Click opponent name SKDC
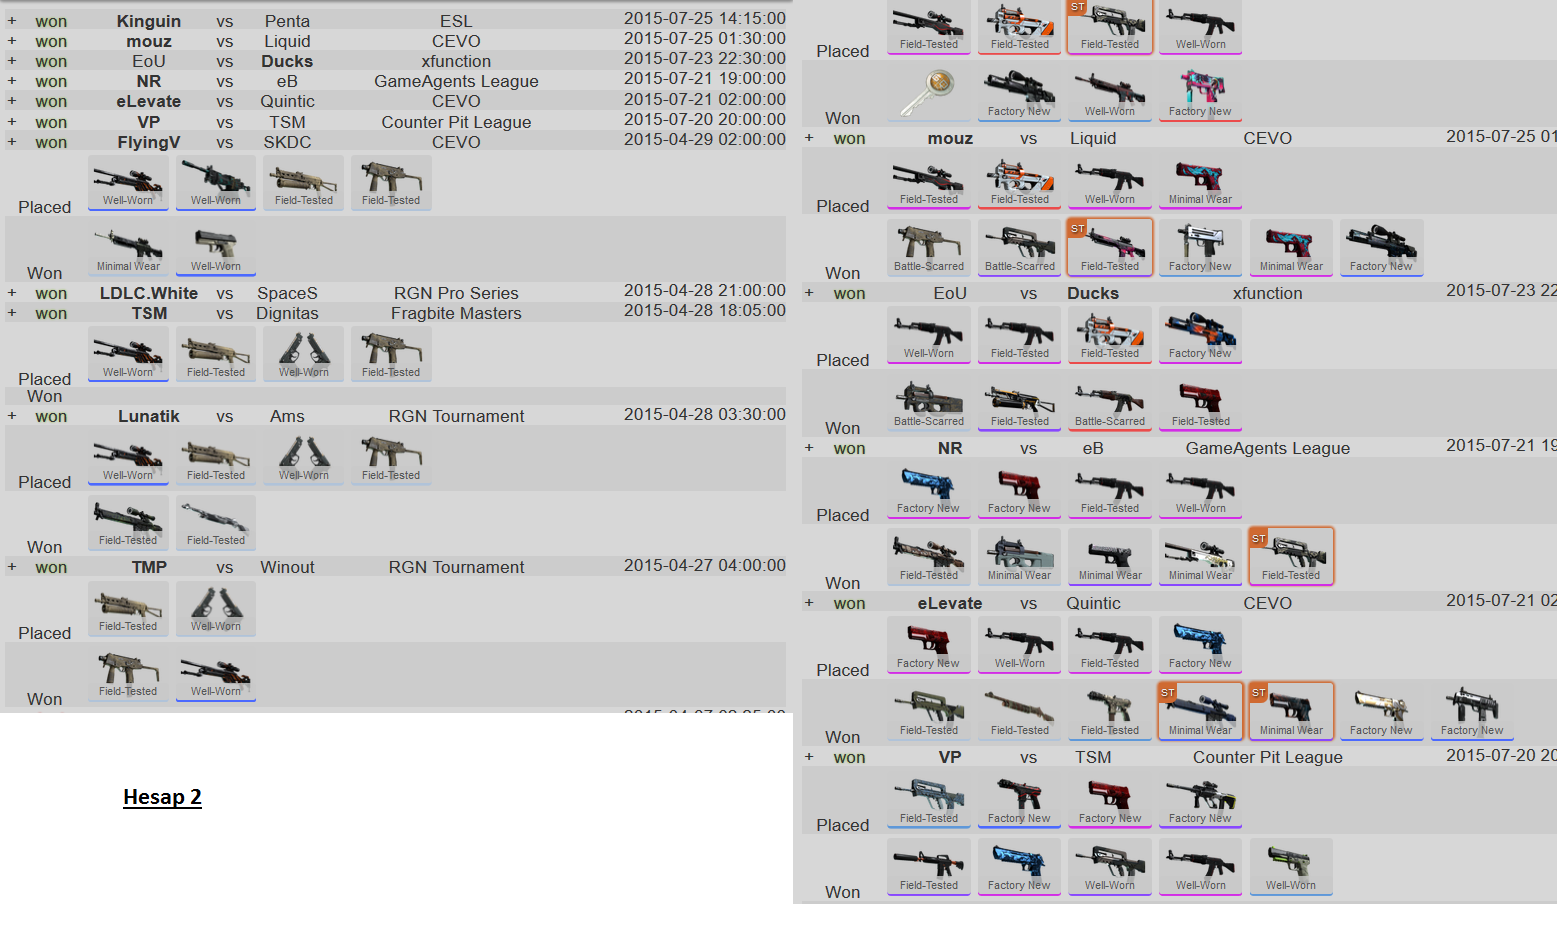The image size is (1557, 939). tap(287, 142)
